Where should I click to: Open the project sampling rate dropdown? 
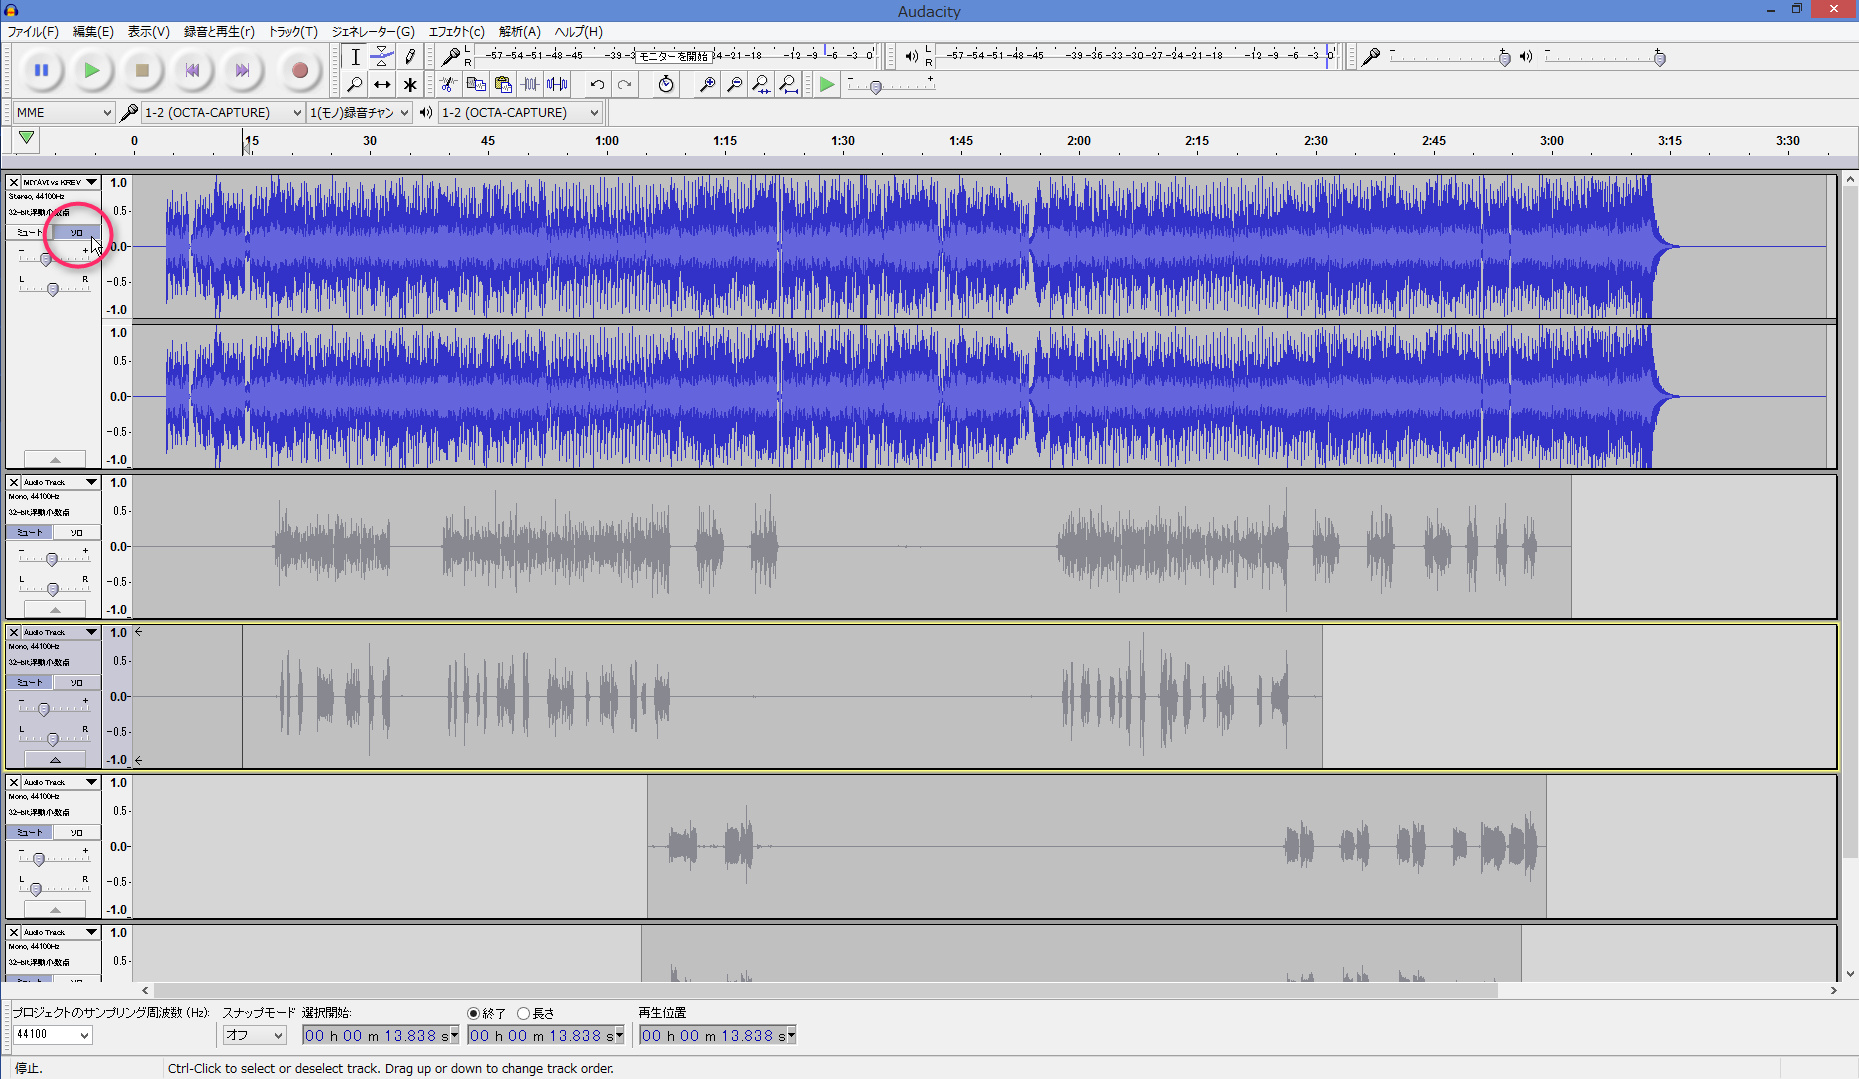[53, 1035]
